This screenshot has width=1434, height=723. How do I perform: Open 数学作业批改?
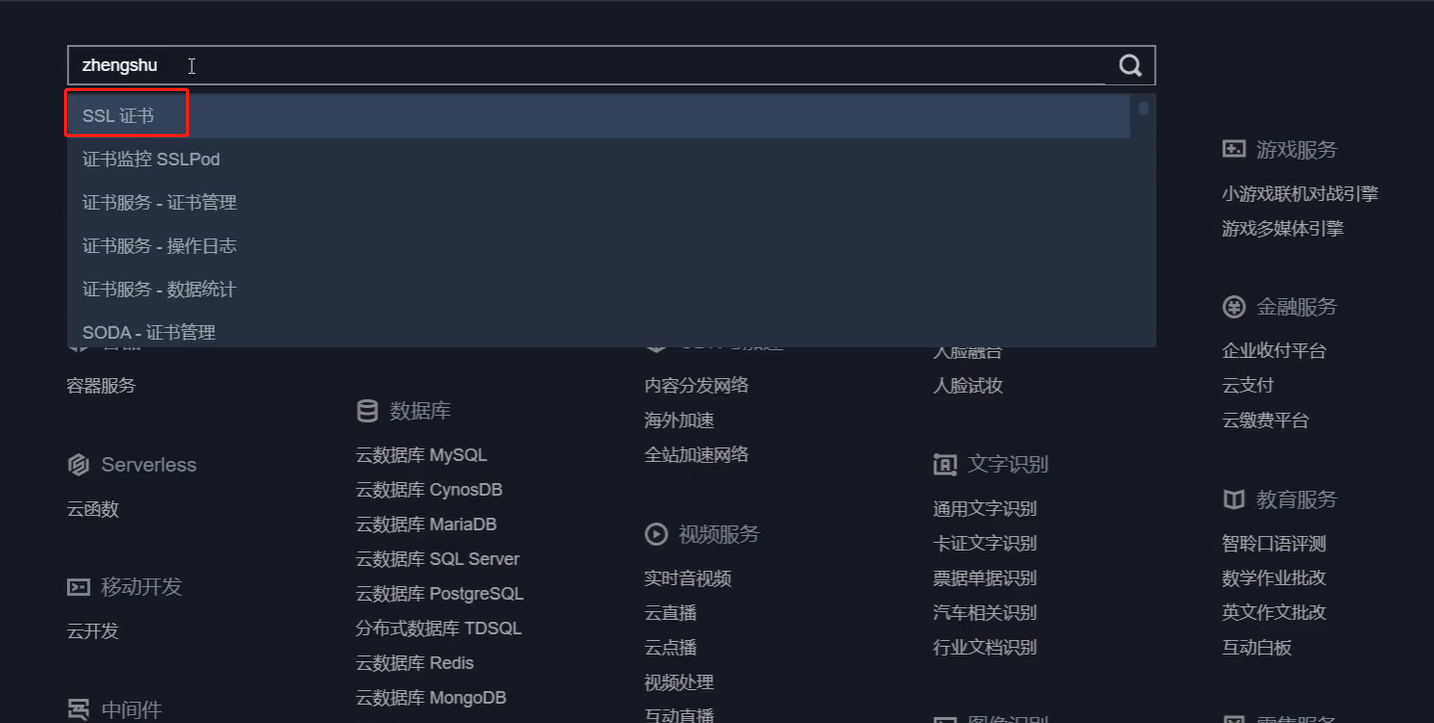click(x=1274, y=578)
